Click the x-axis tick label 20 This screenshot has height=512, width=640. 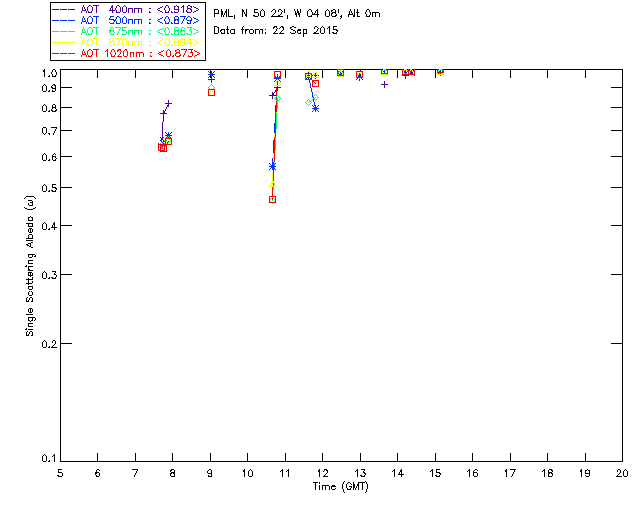tap(622, 473)
